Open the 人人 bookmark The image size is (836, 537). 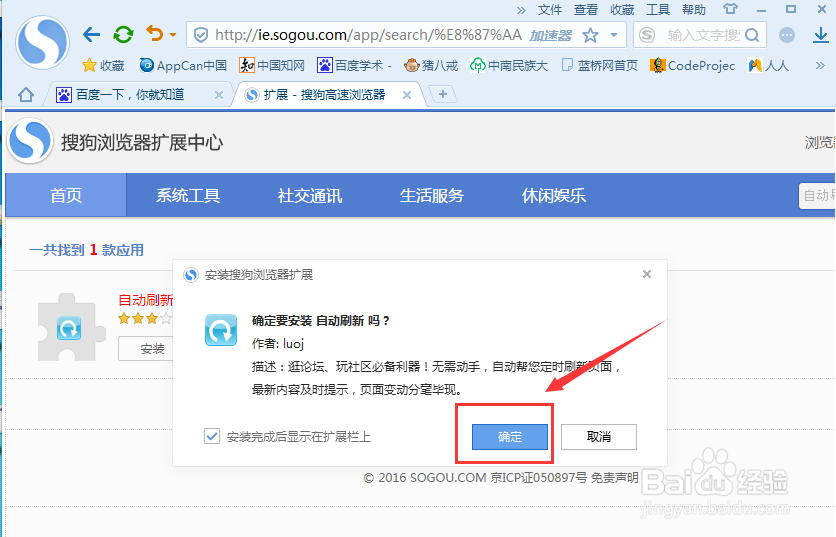[768, 66]
